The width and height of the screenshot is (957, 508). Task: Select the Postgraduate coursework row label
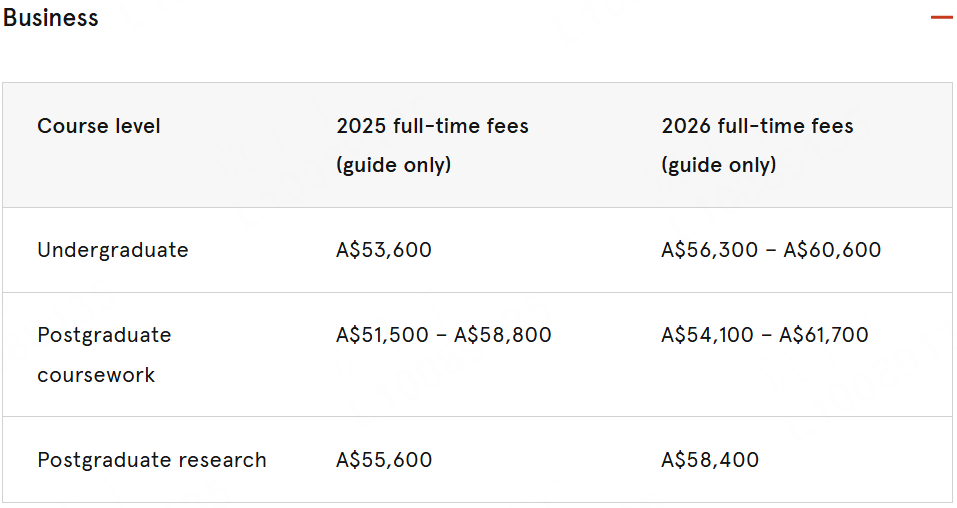click(104, 355)
